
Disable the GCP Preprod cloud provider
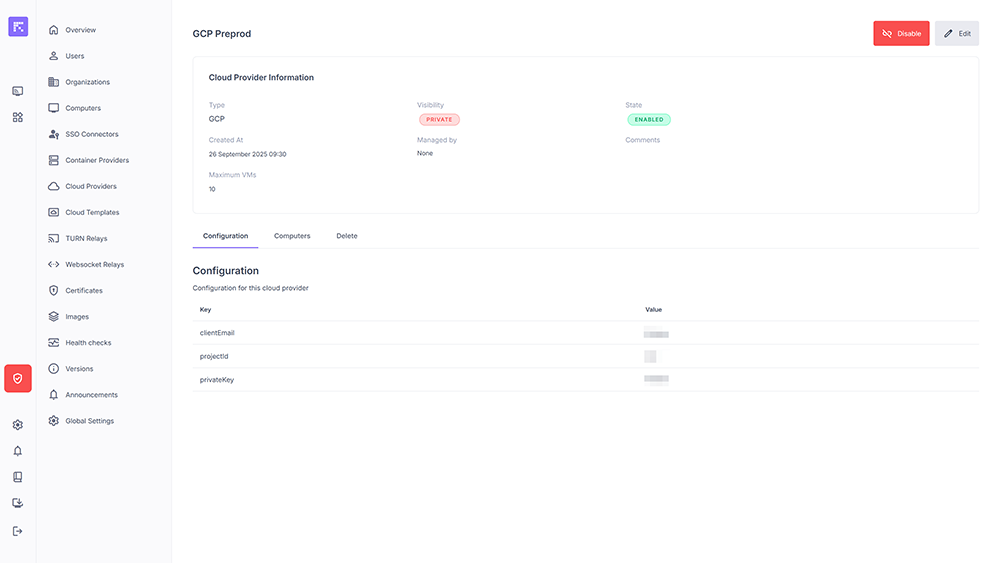point(901,33)
